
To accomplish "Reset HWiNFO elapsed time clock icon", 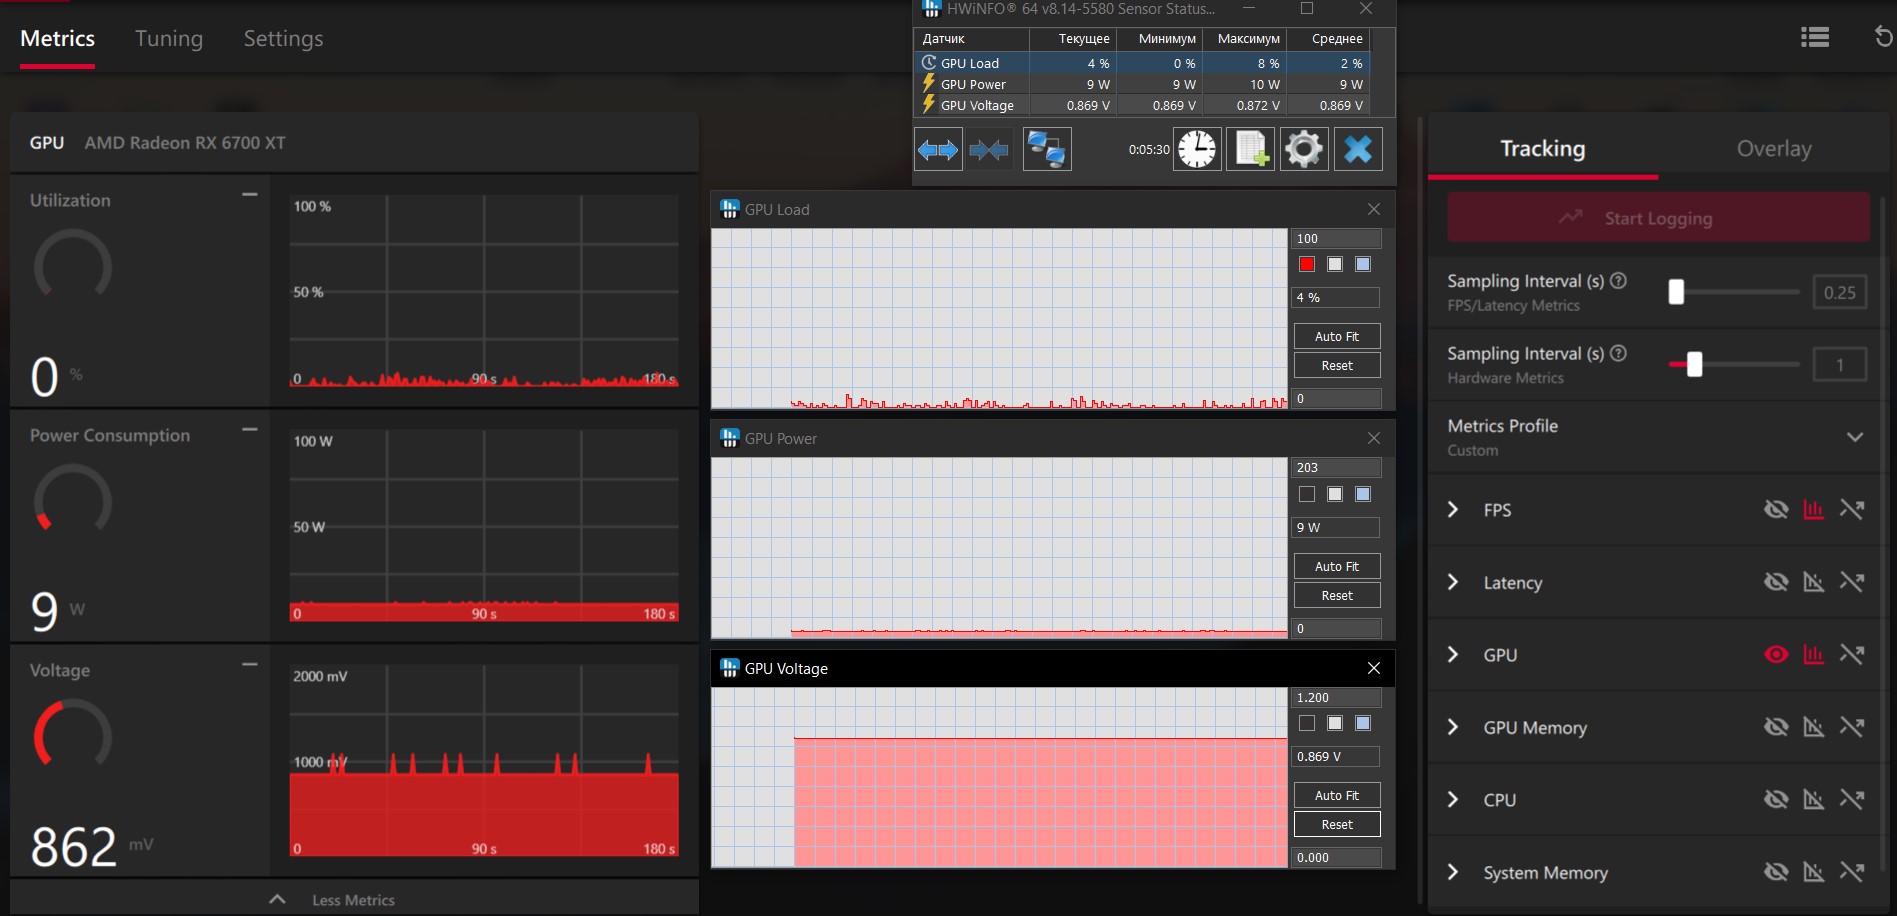I will click(1197, 150).
